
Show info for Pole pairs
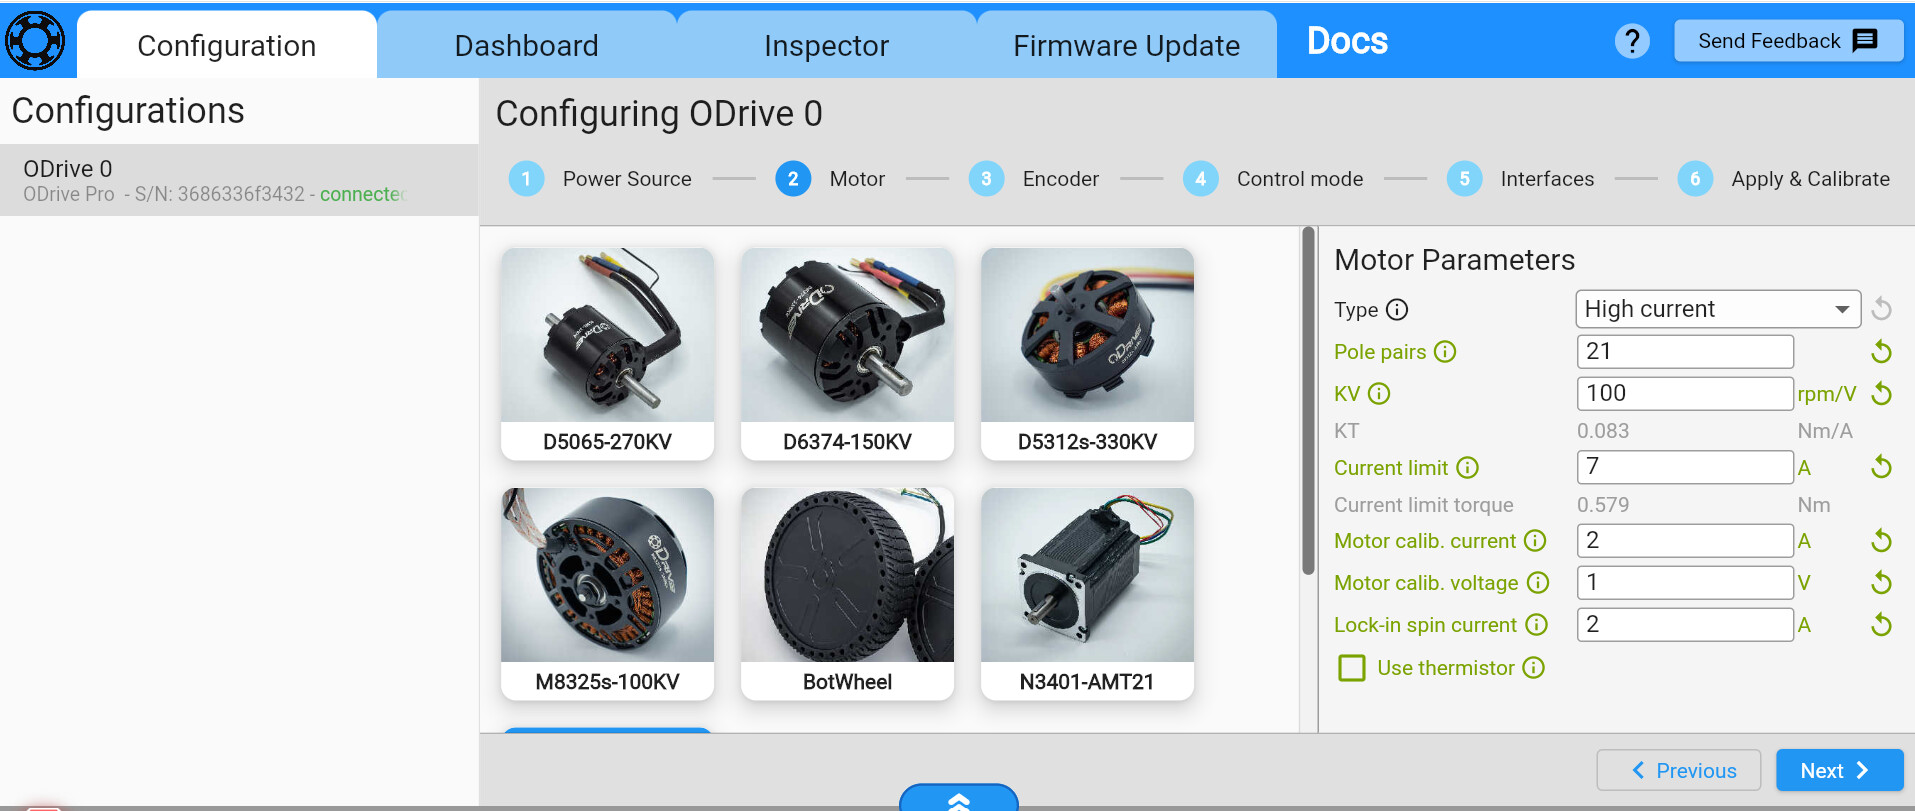[1445, 352]
